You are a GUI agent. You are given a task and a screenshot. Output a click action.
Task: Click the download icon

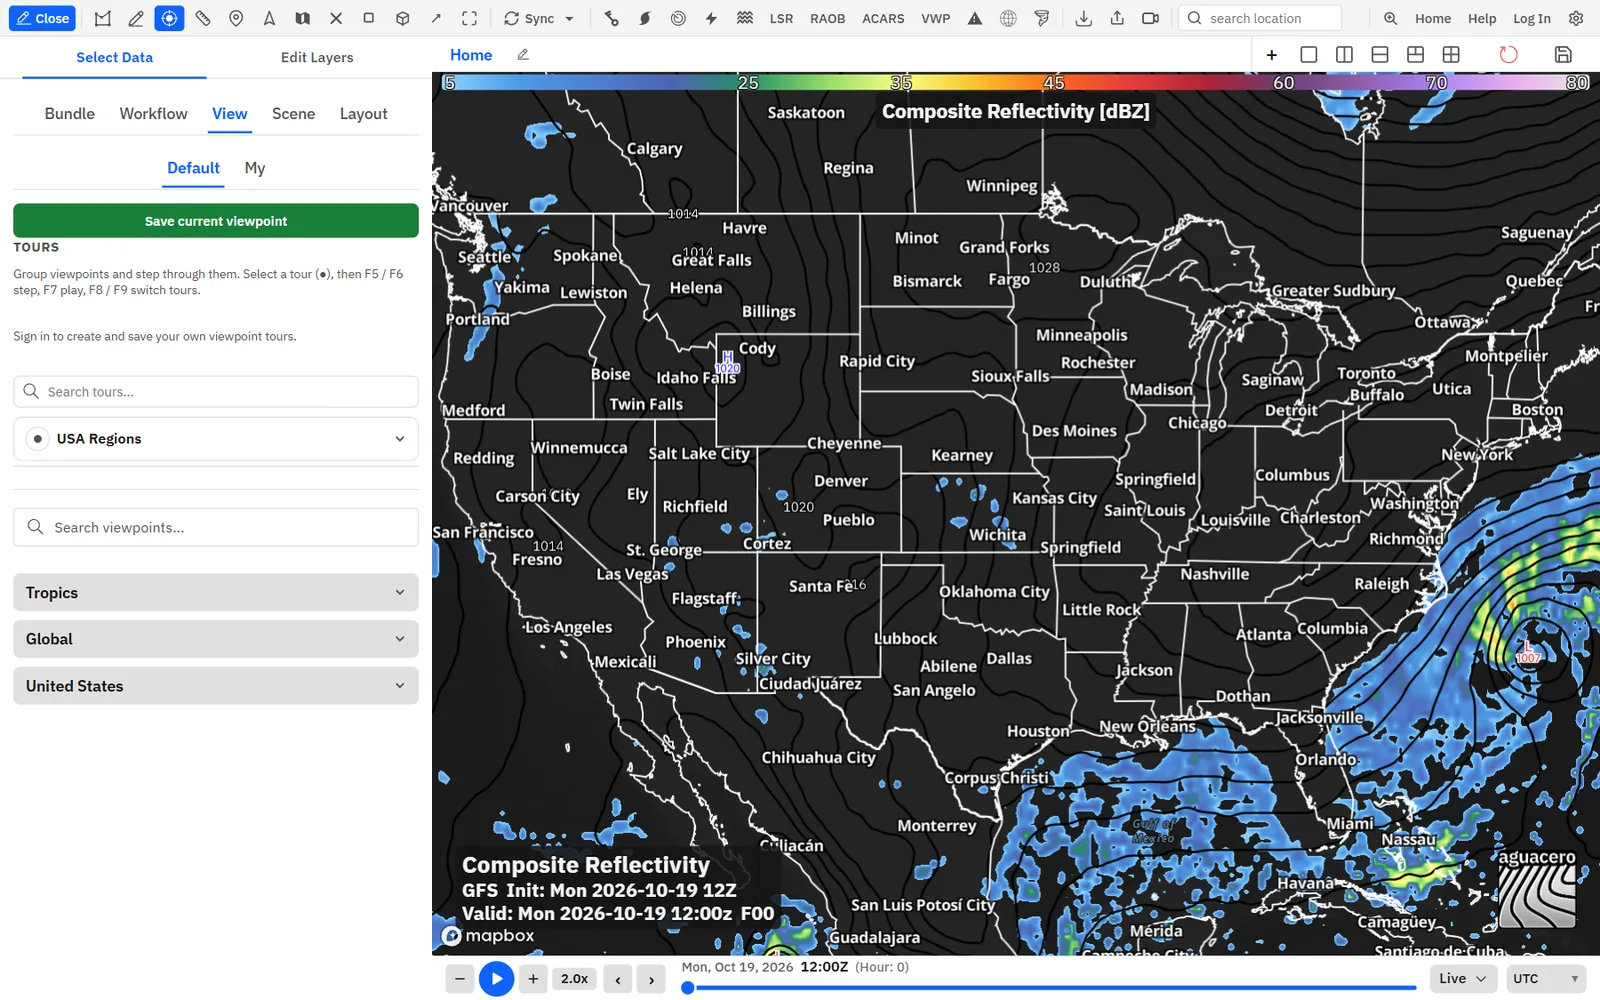(x=1083, y=18)
